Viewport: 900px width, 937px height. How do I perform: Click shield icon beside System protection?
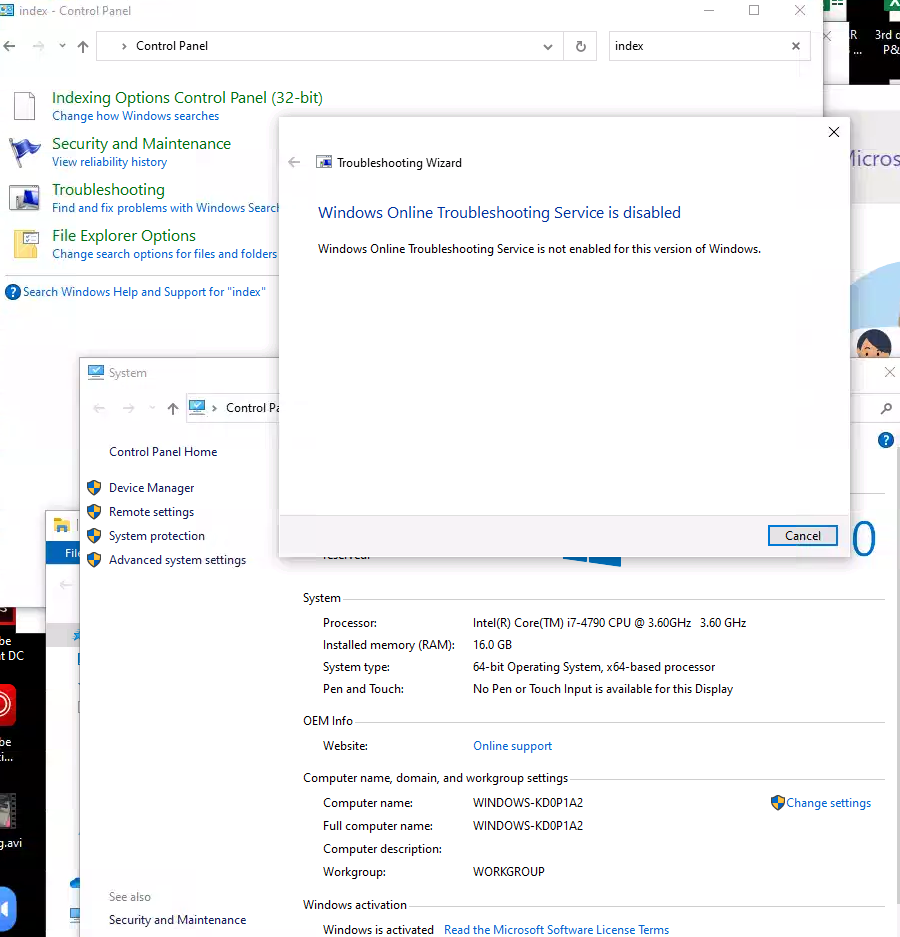(x=94, y=535)
